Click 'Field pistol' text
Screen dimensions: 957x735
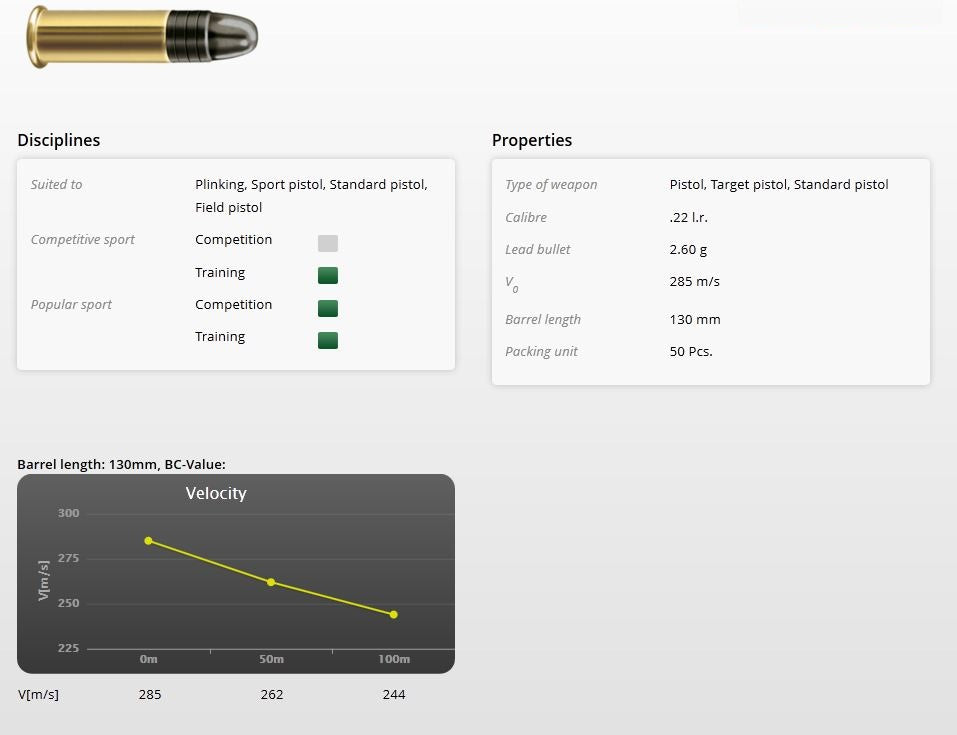tap(228, 208)
